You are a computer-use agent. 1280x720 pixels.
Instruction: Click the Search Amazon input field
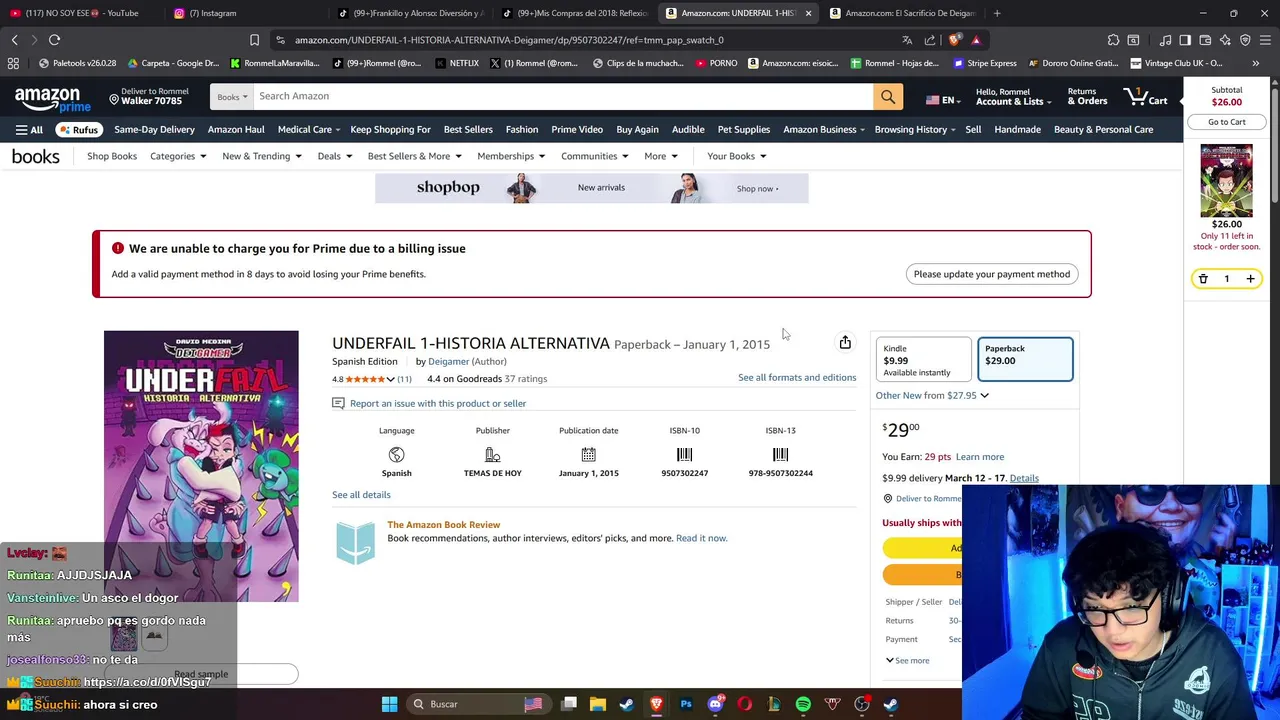(x=563, y=96)
